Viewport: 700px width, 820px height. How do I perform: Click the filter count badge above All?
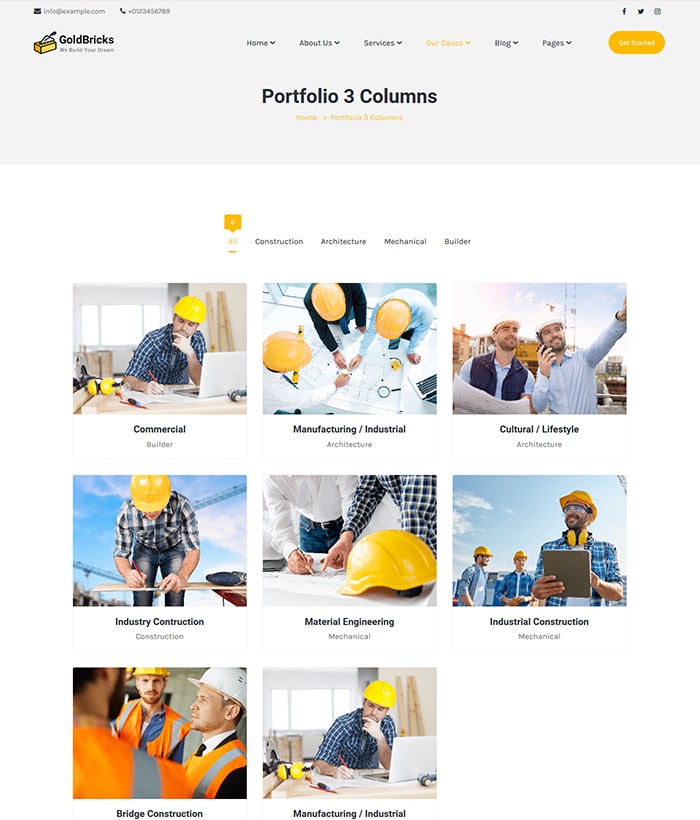tap(233, 222)
